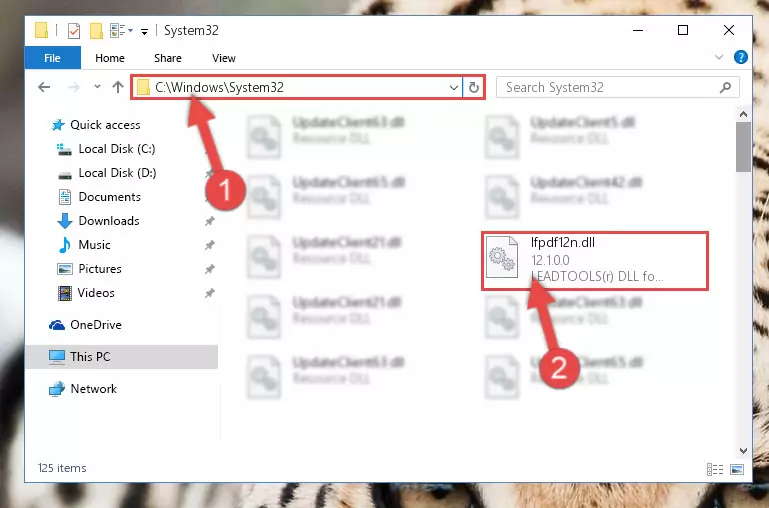Expand the address bar history dropdown
The image size is (769, 508).
(x=454, y=88)
